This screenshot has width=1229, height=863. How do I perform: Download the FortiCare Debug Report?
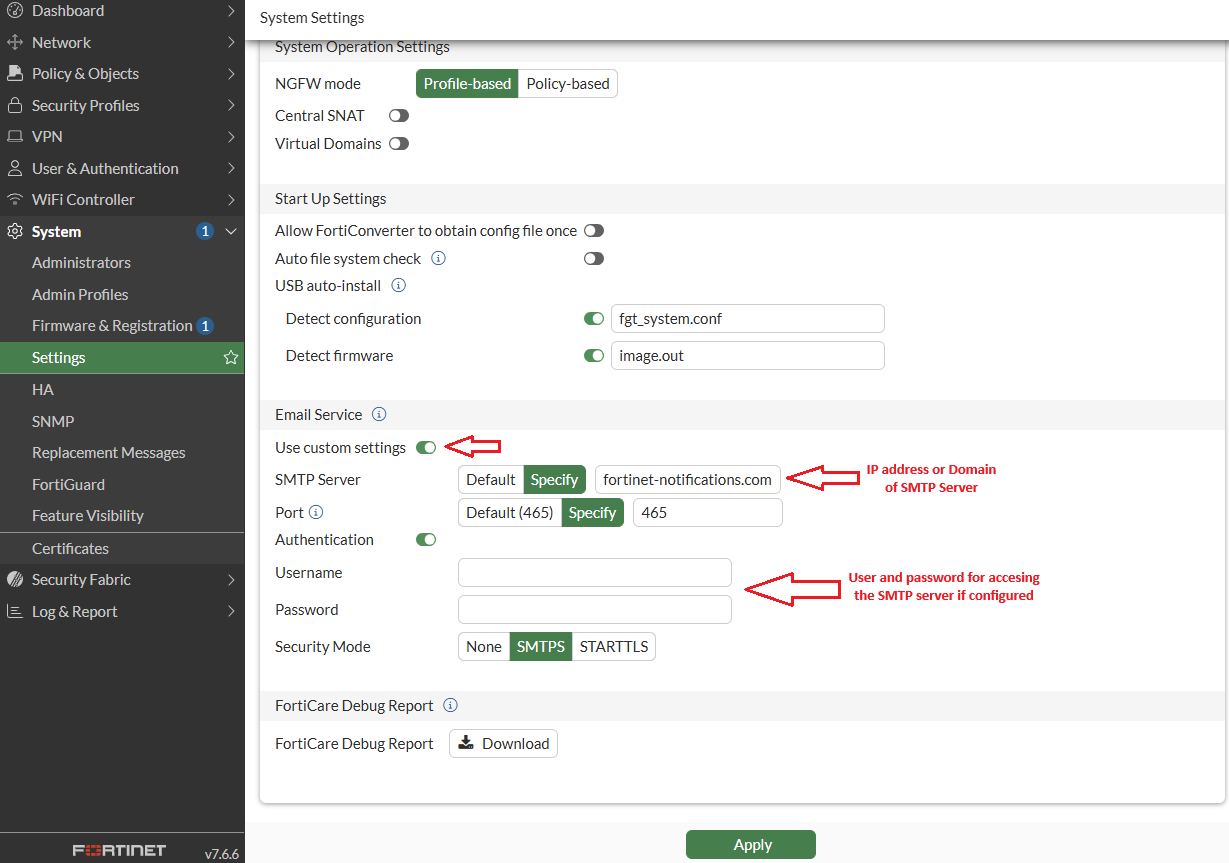tap(503, 744)
